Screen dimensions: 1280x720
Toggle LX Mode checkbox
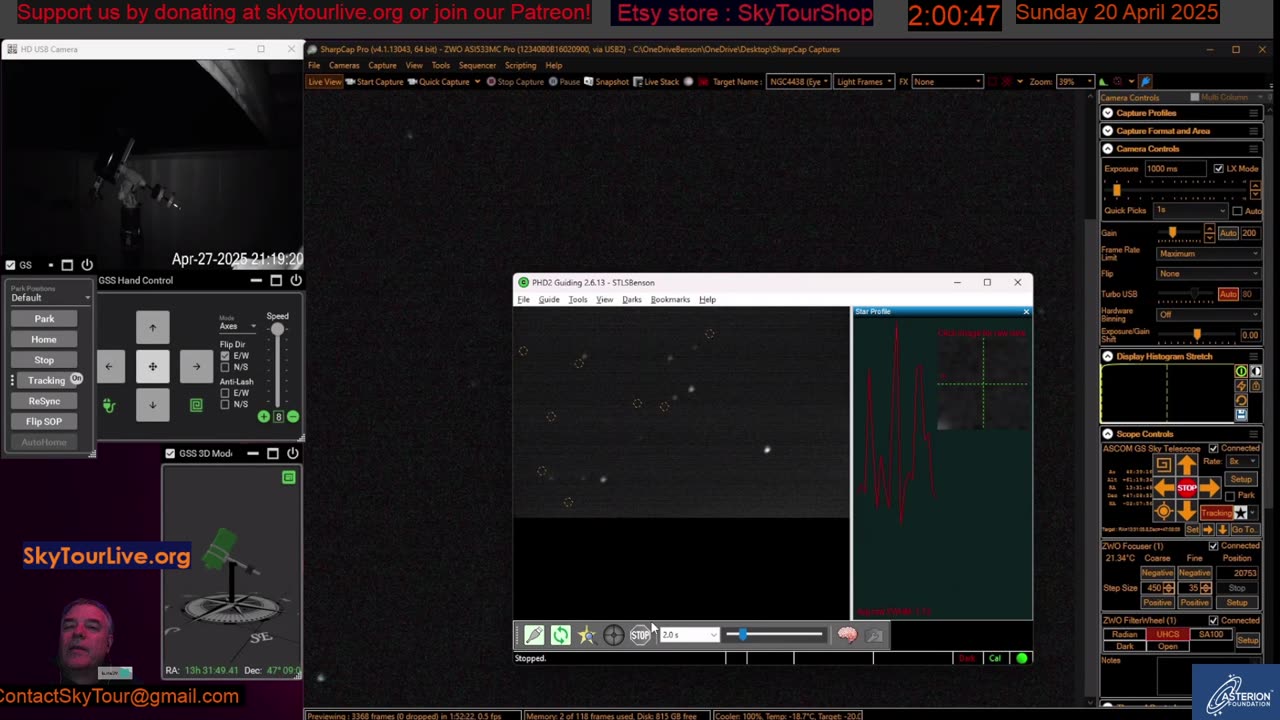[1218, 168]
